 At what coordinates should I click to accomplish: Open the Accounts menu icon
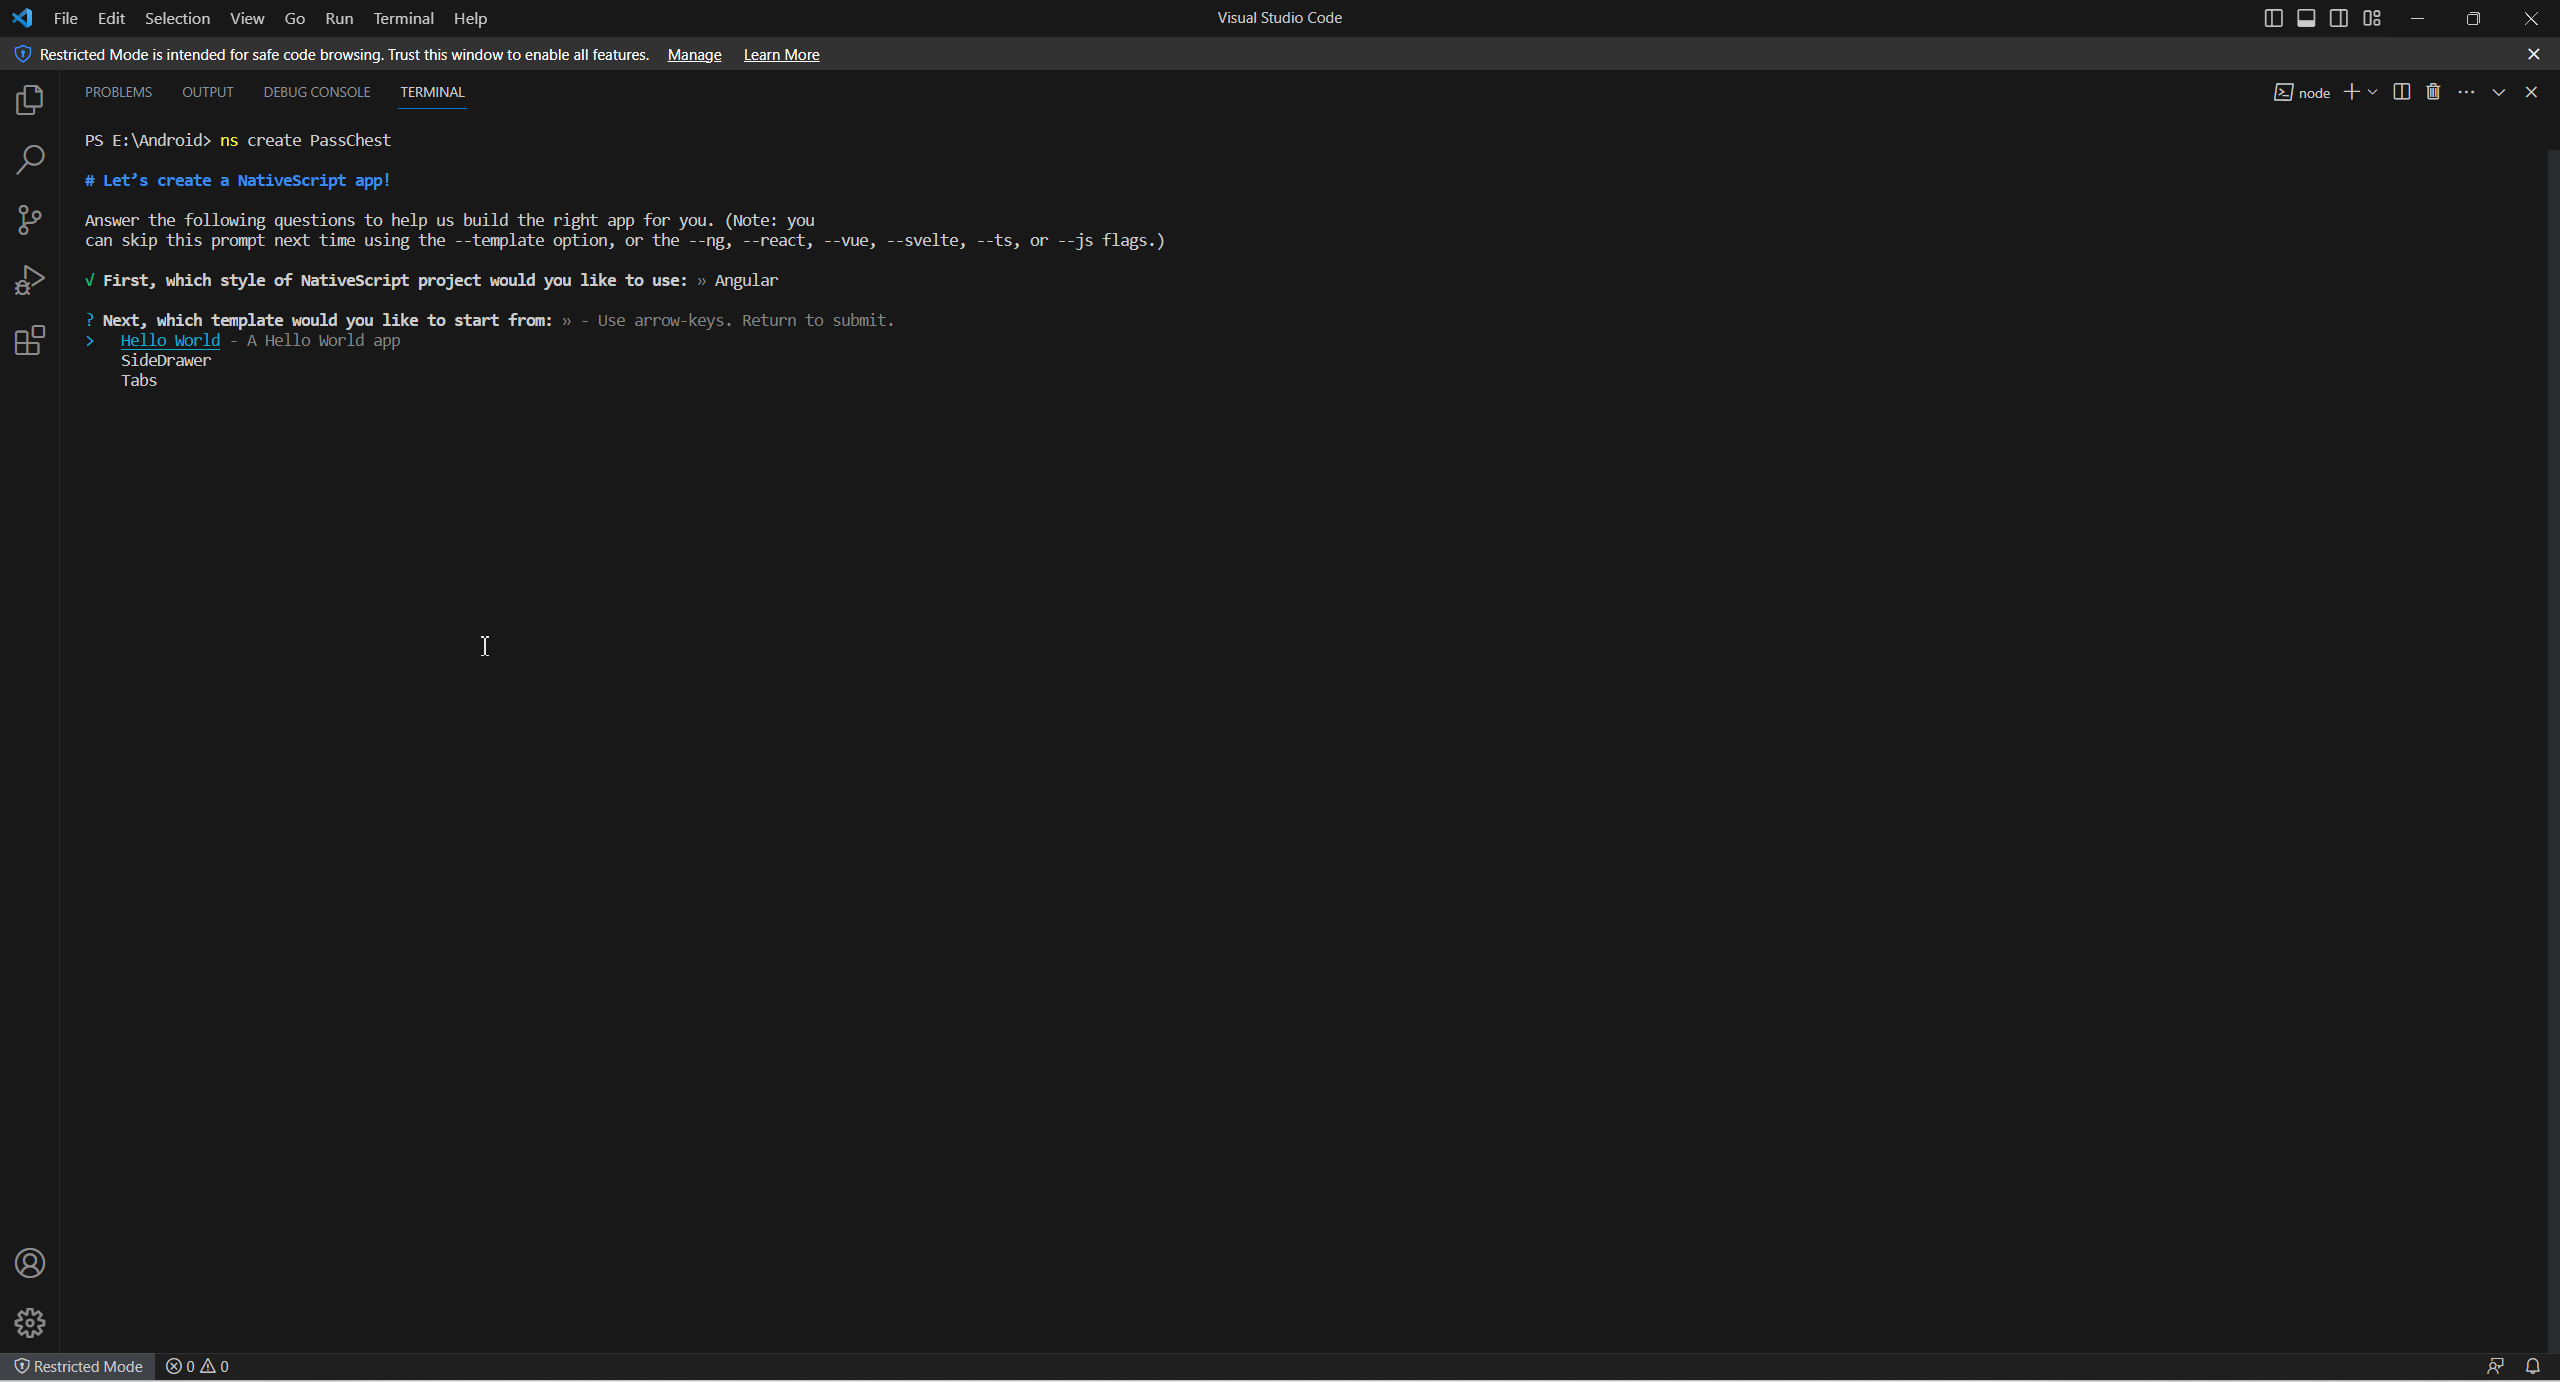[30, 1263]
